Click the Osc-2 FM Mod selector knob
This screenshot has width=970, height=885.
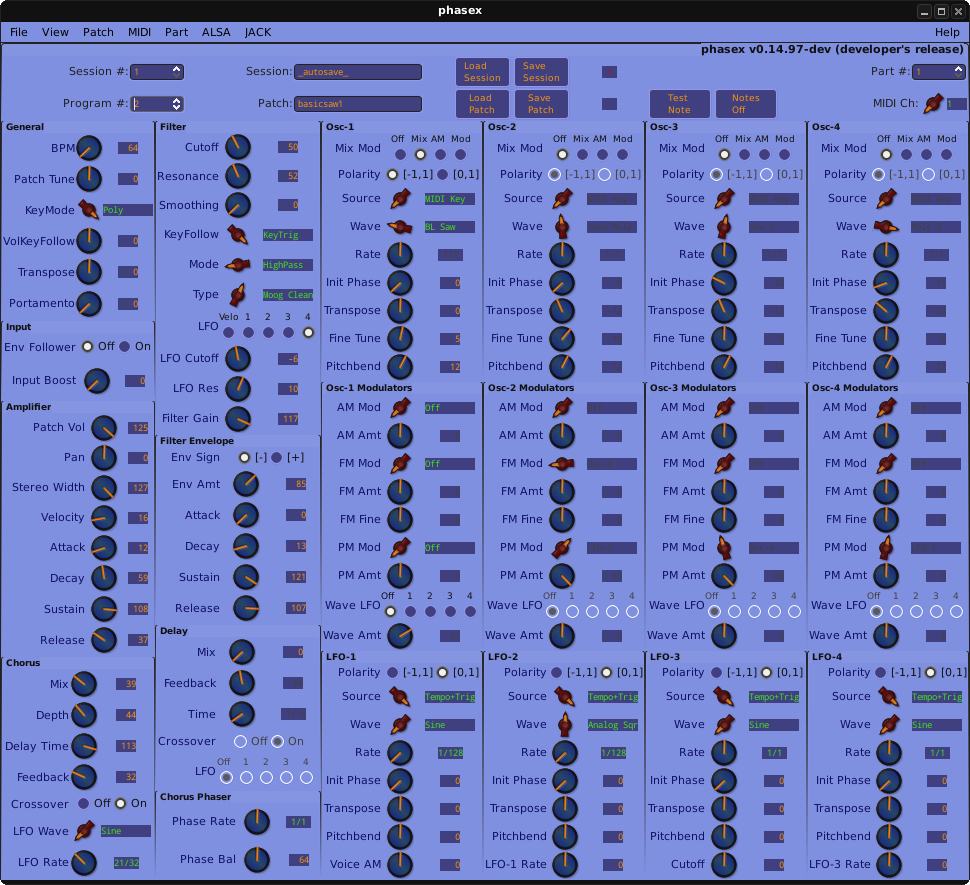(x=562, y=463)
